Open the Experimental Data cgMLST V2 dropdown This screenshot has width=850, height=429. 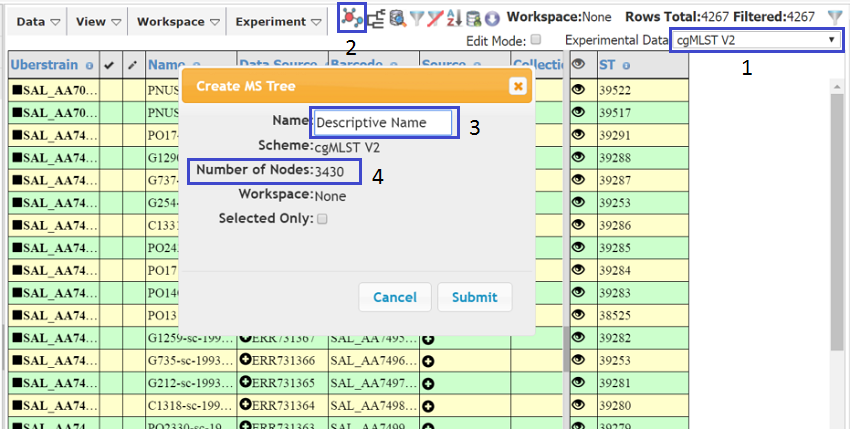click(x=757, y=40)
